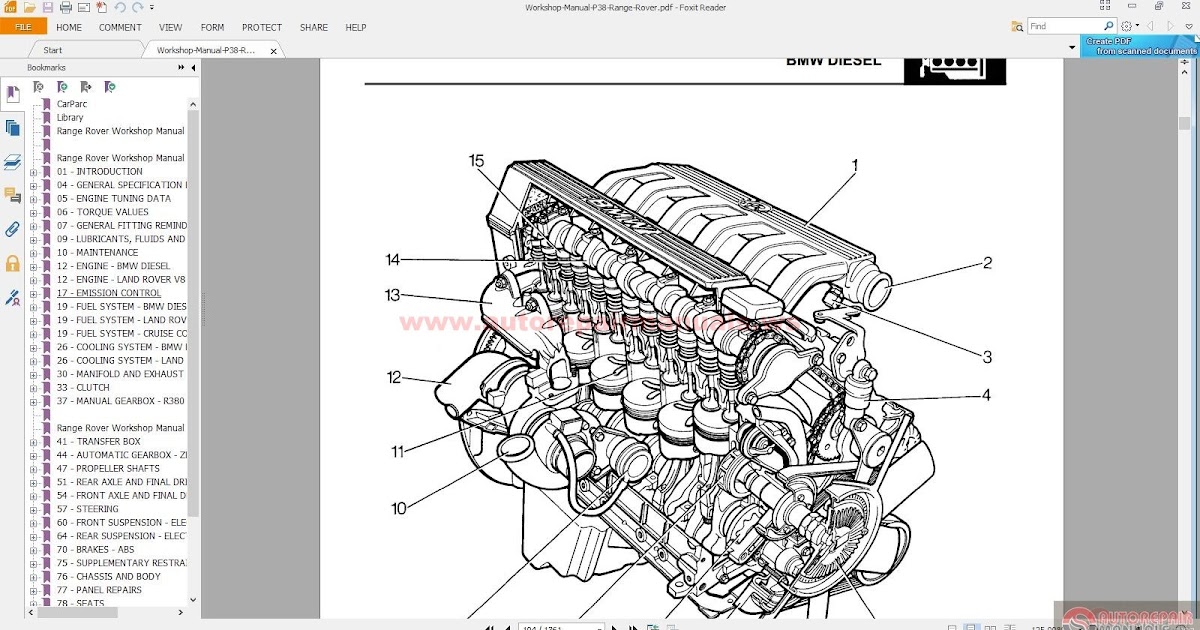
Task: Click in the Find search field
Action: pos(1065,26)
